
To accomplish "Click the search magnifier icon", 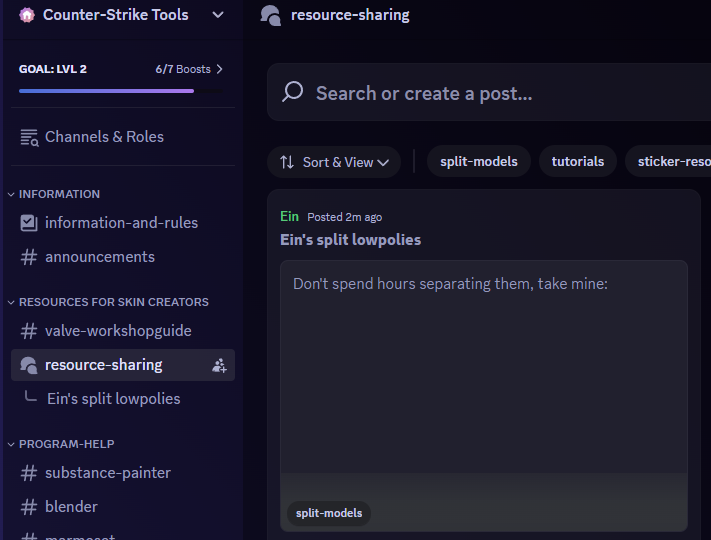I will (x=293, y=93).
